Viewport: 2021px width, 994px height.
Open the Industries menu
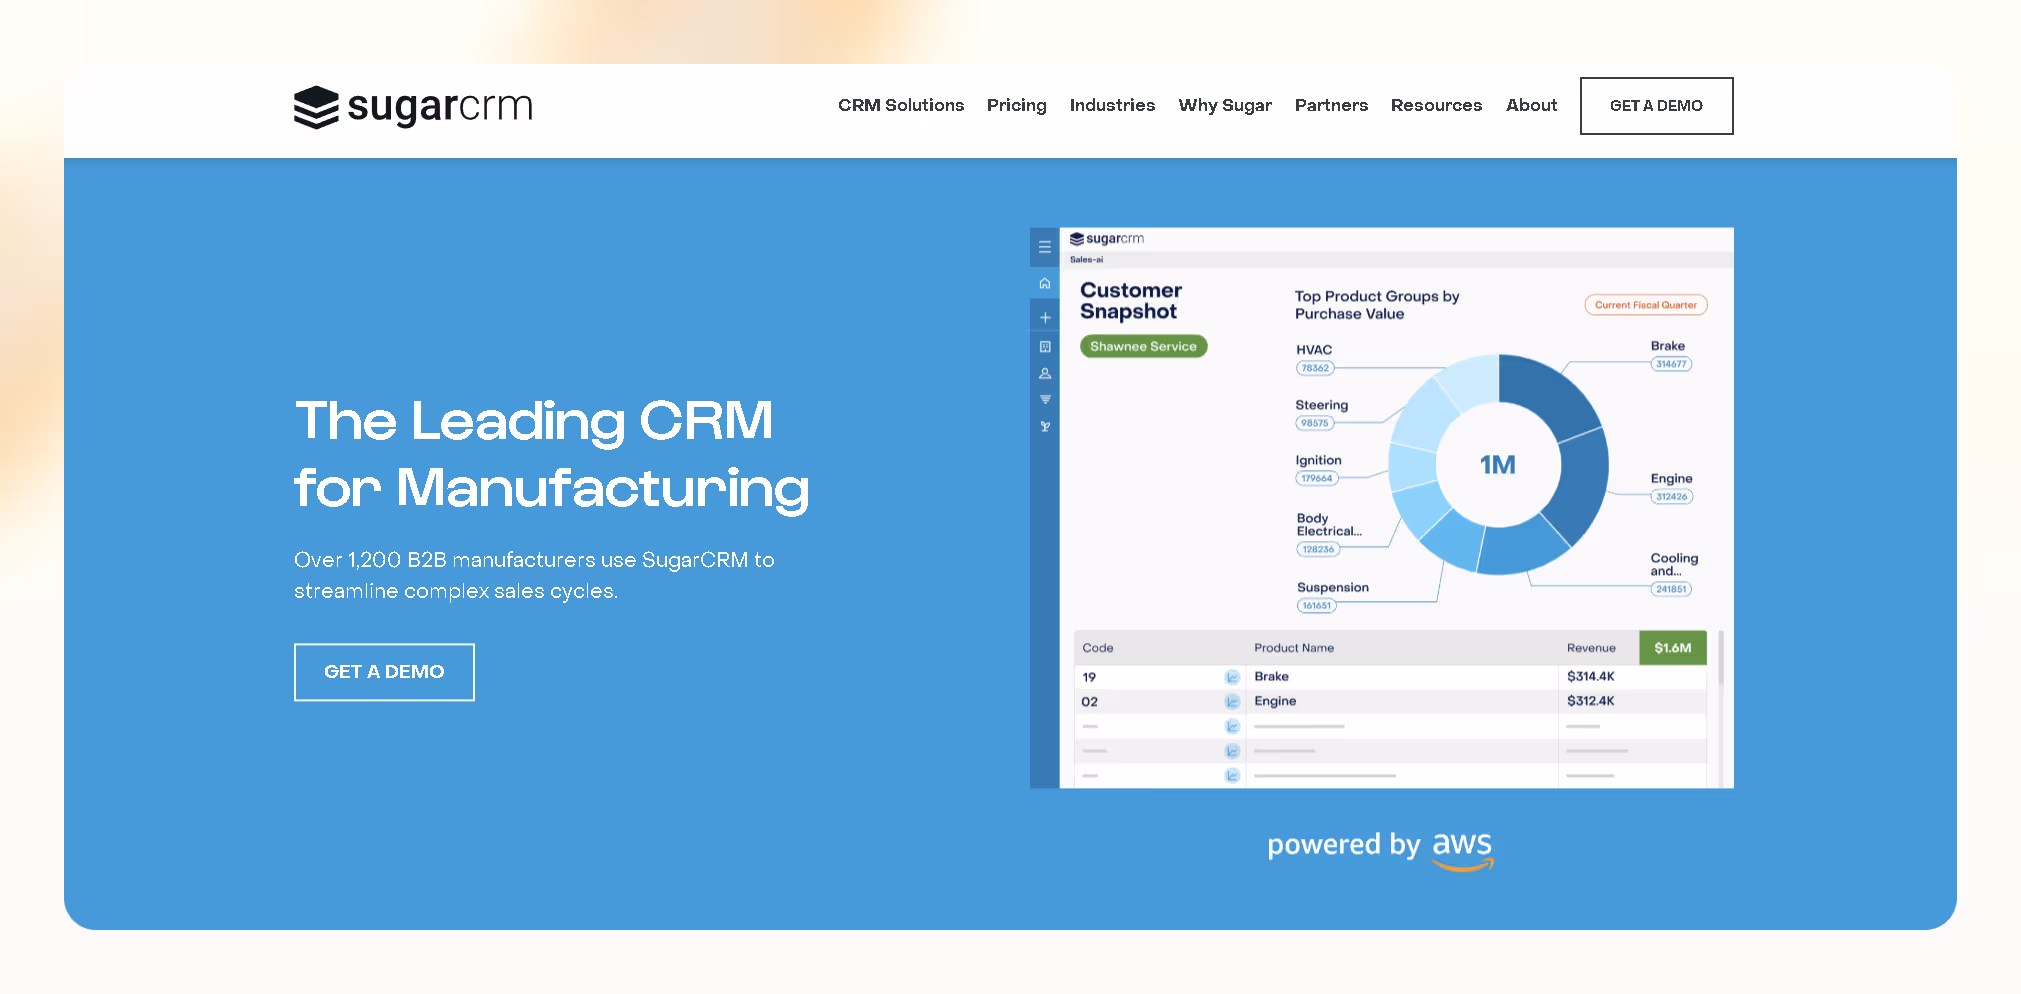(x=1112, y=105)
